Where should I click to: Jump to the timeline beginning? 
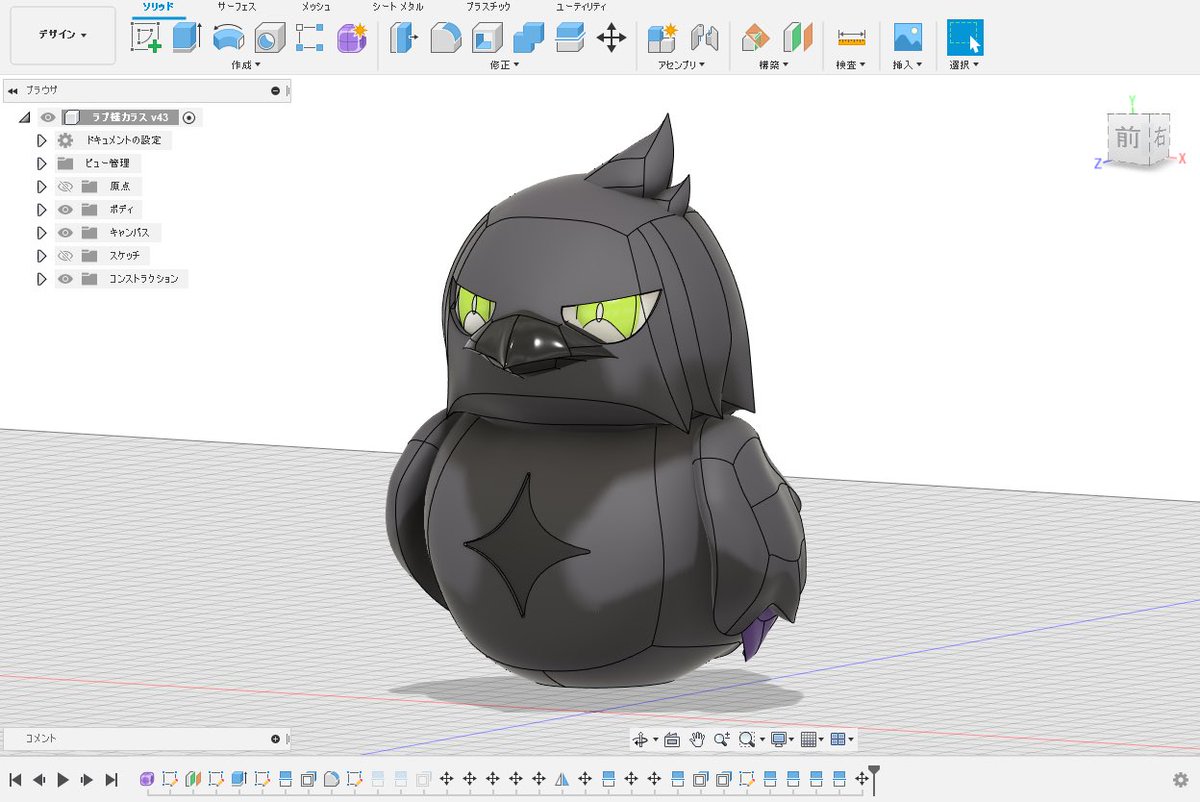click(x=15, y=779)
